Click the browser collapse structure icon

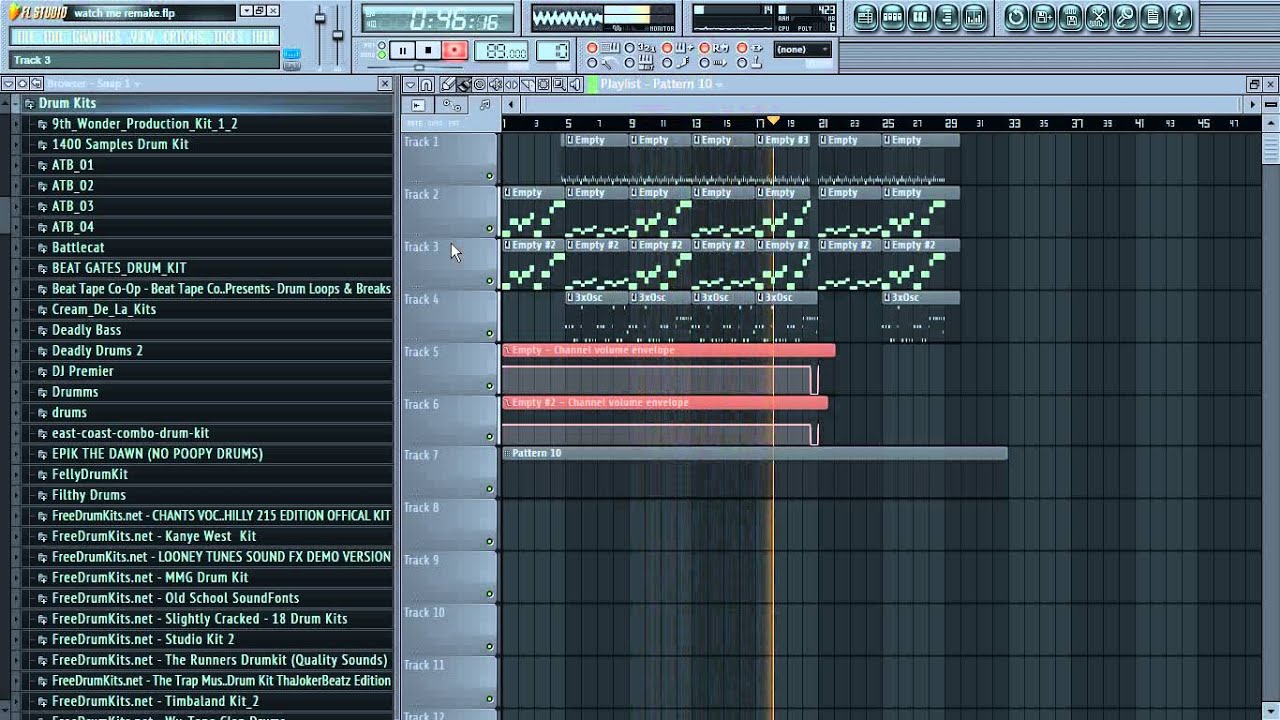click(22, 84)
